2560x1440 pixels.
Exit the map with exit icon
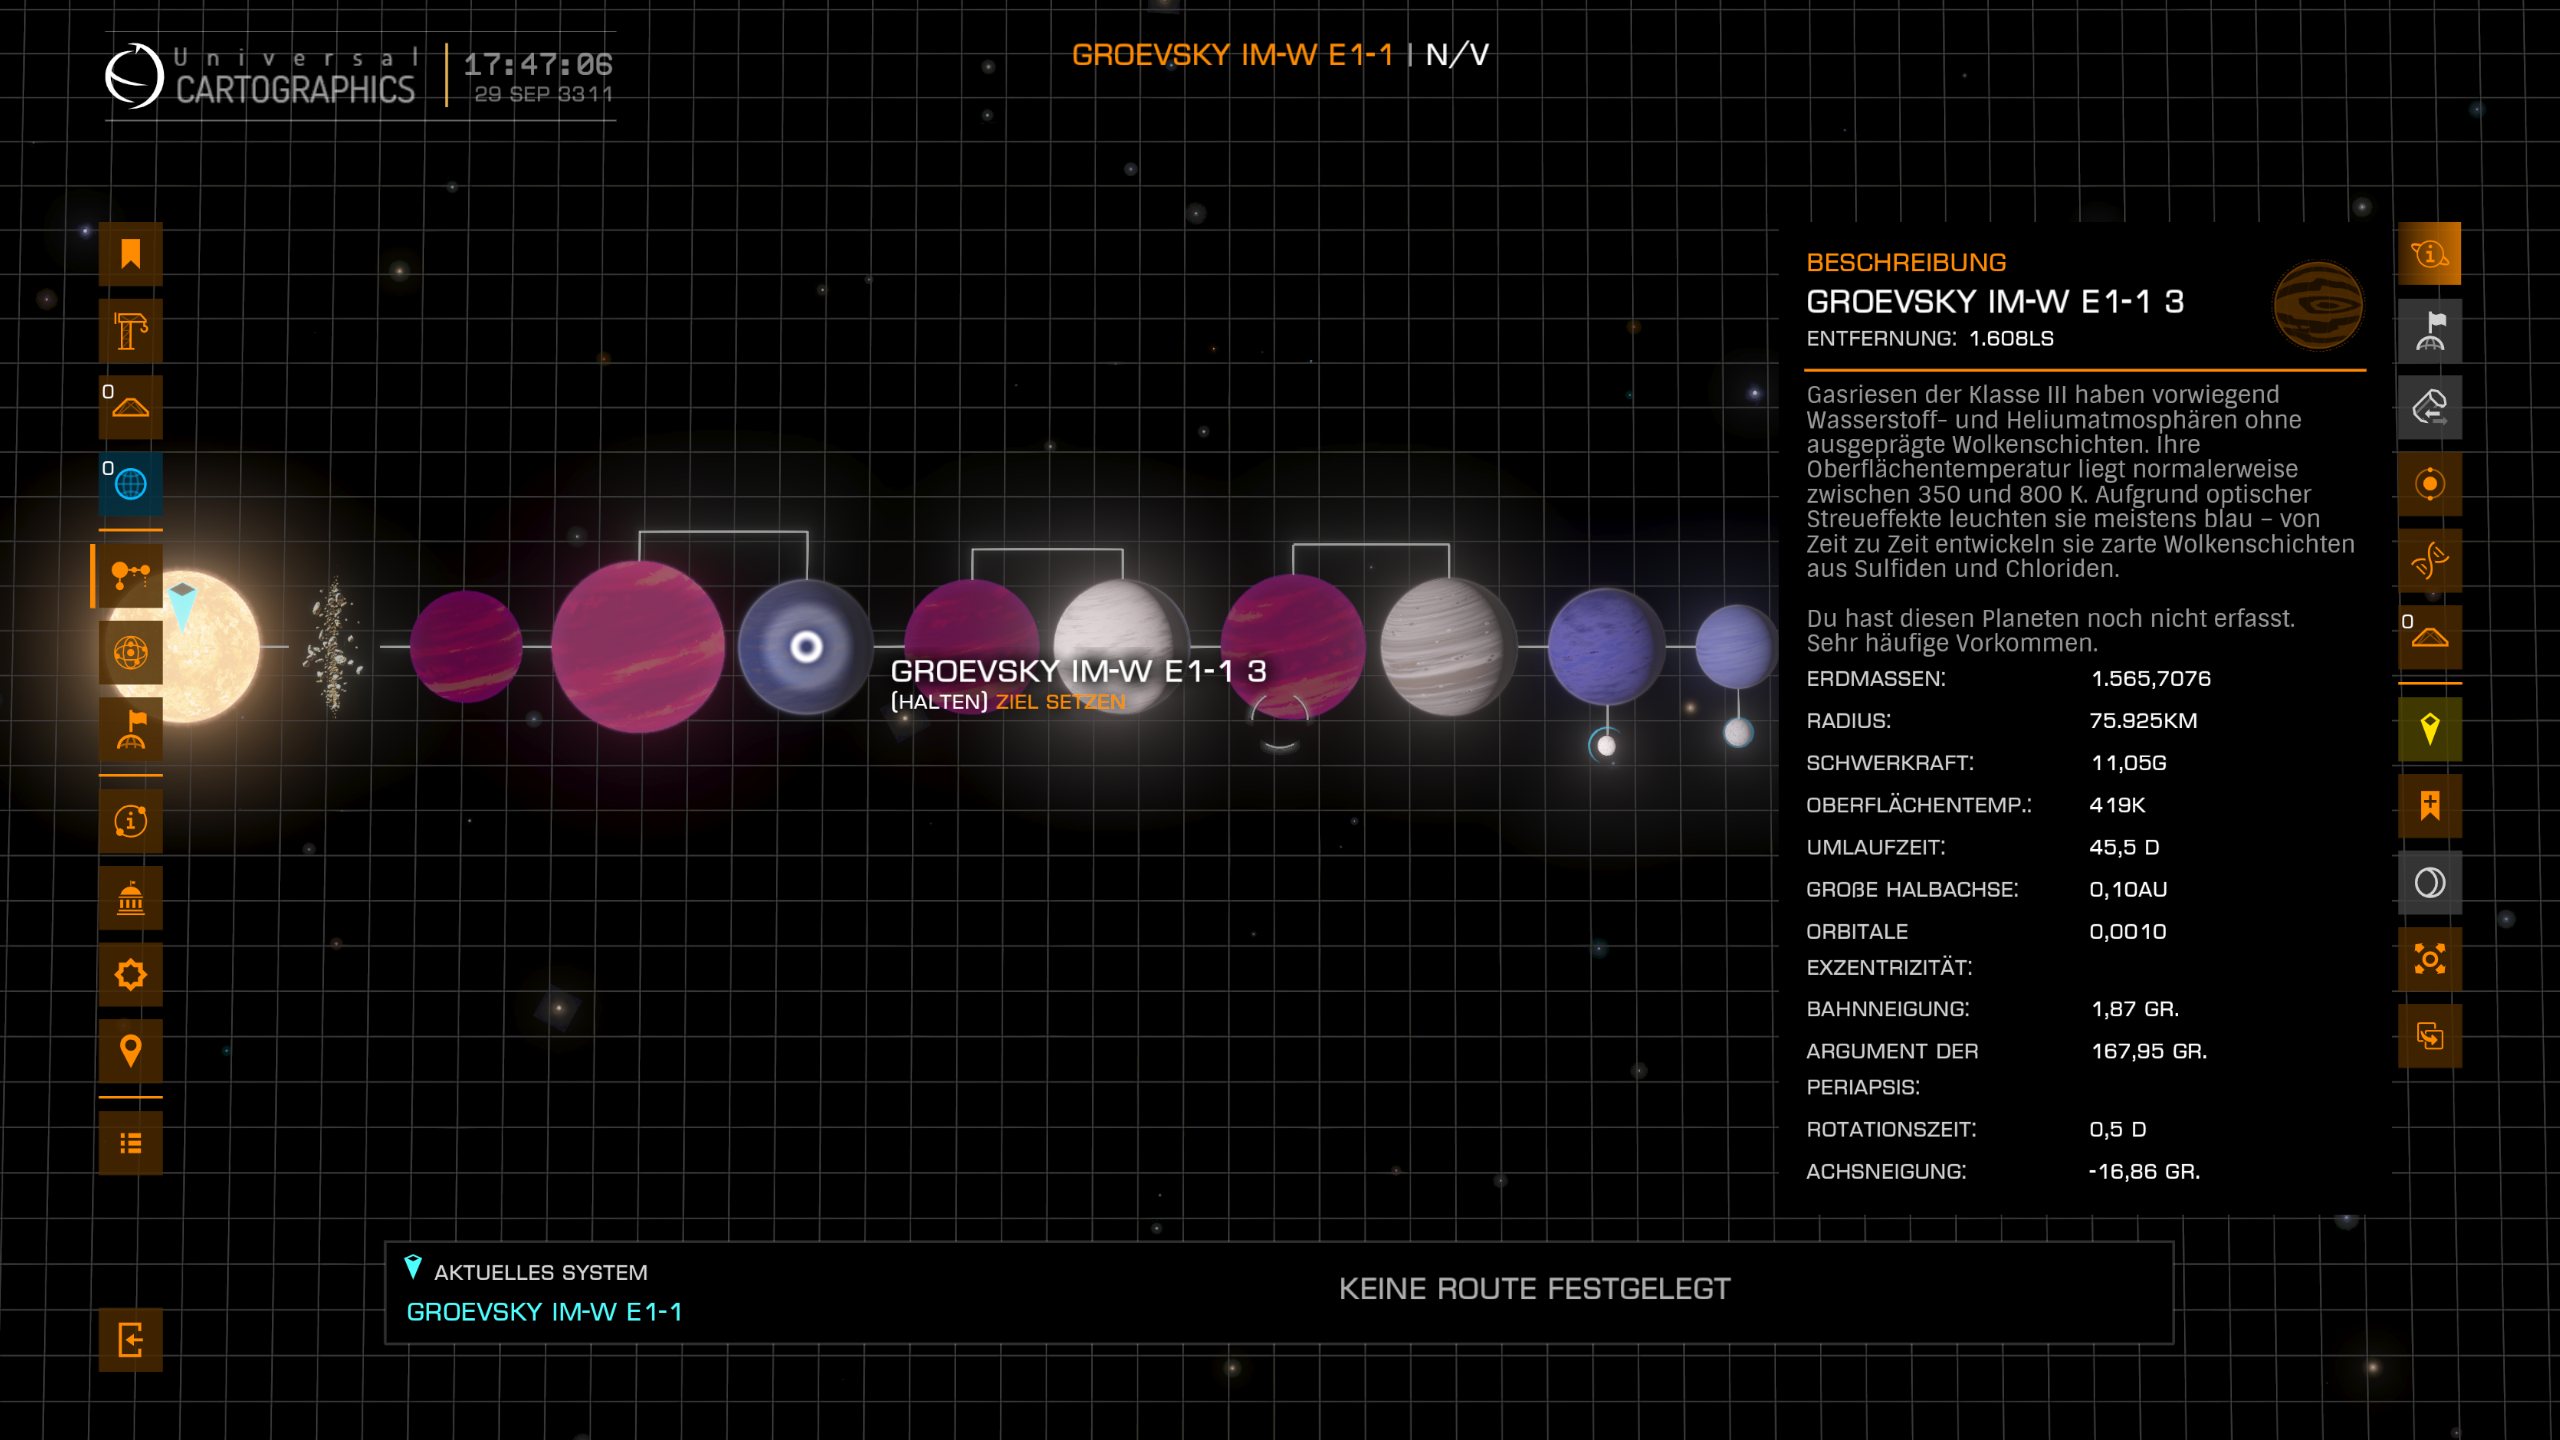(x=130, y=1339)
